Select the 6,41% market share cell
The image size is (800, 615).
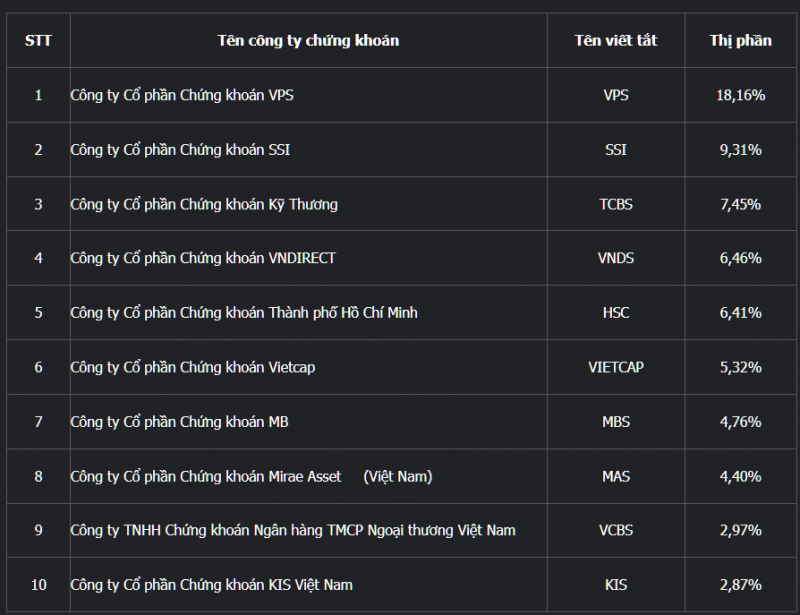(x=740, y=313)
